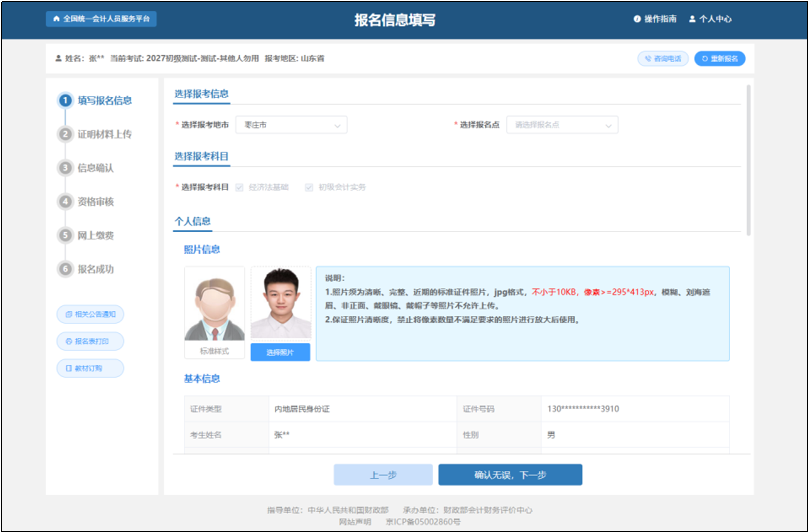Expand the 选择报考地市 dropdown showing 枣庄市

[292, 125]
